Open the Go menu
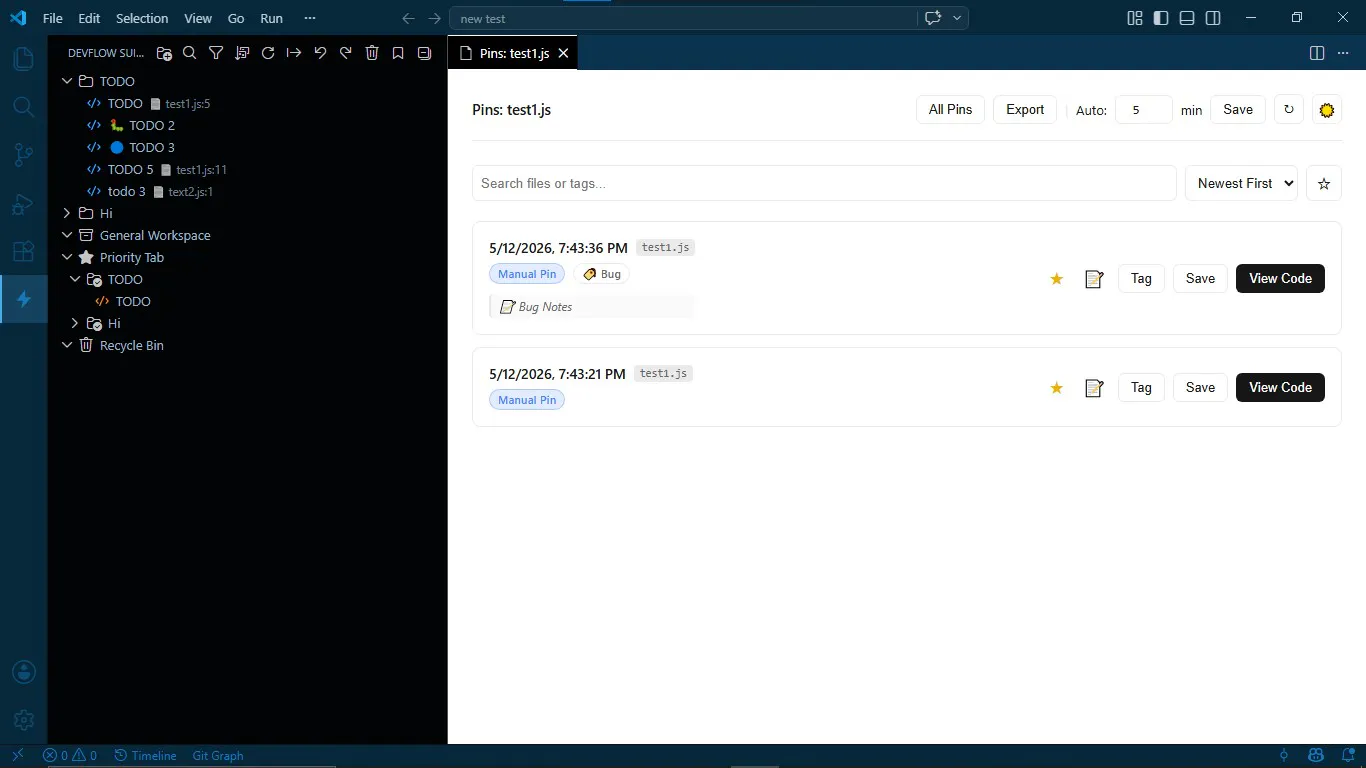The height and width of the screenshot is (768, 1366). point(236,18)
